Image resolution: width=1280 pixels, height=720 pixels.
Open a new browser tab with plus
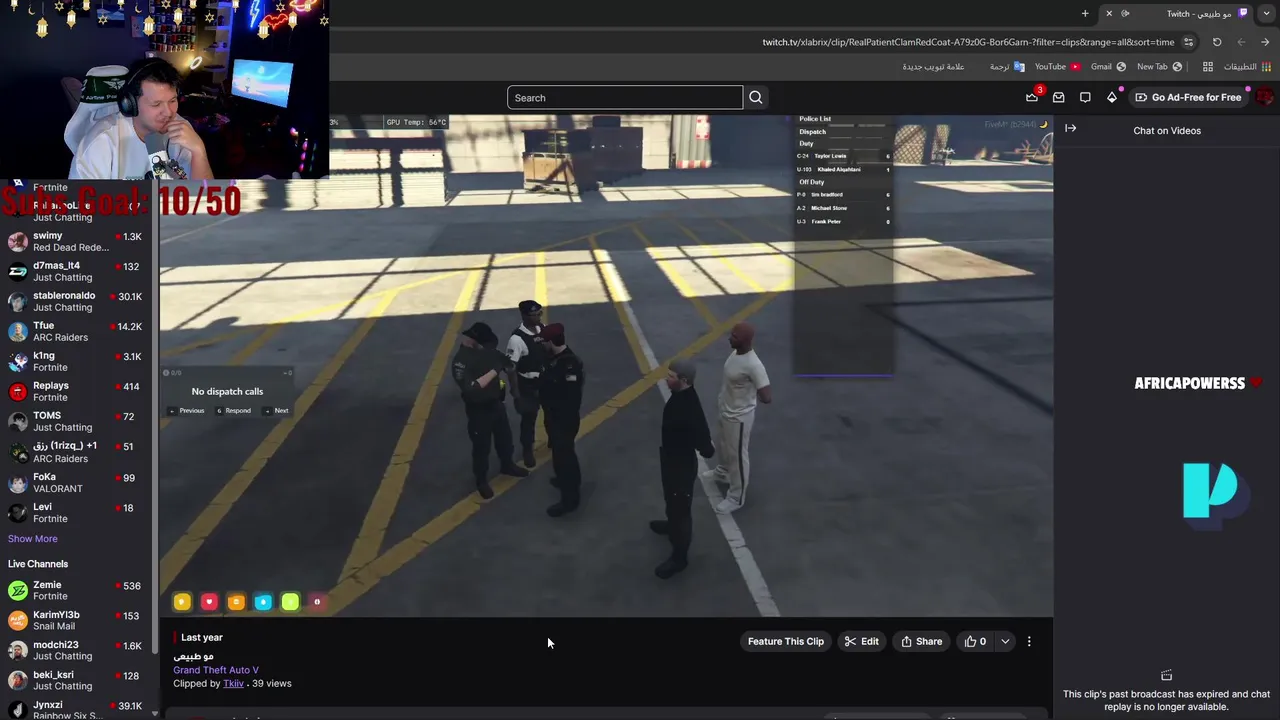point(1085,13)
